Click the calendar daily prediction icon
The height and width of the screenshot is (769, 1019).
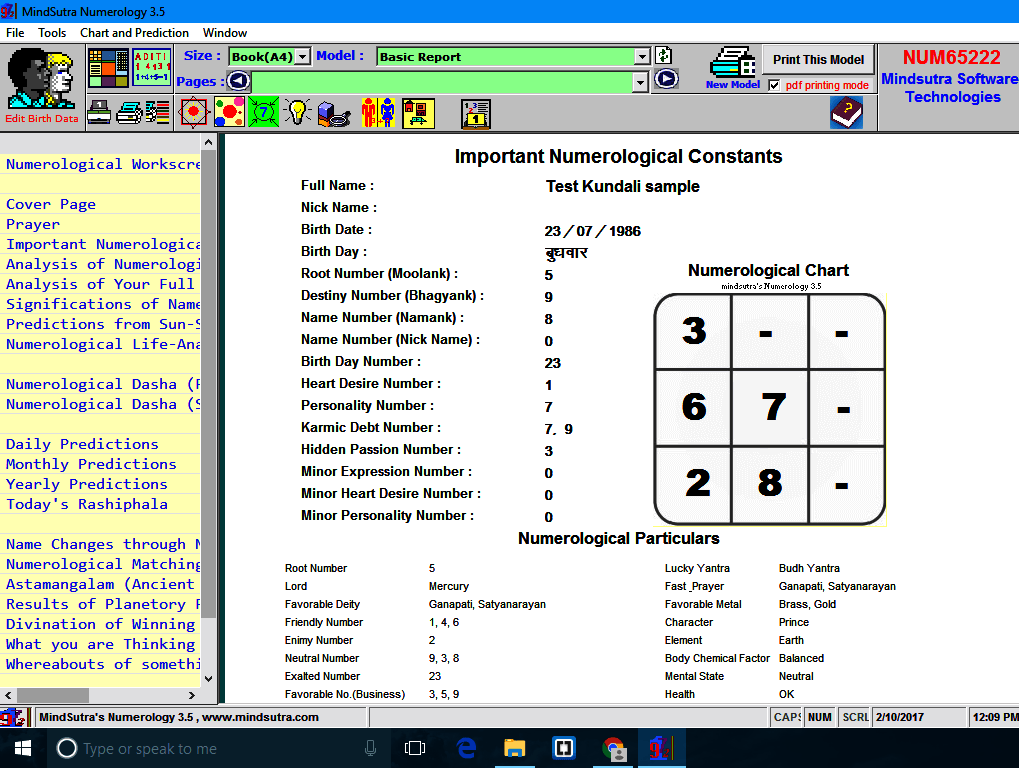(475, 113)
